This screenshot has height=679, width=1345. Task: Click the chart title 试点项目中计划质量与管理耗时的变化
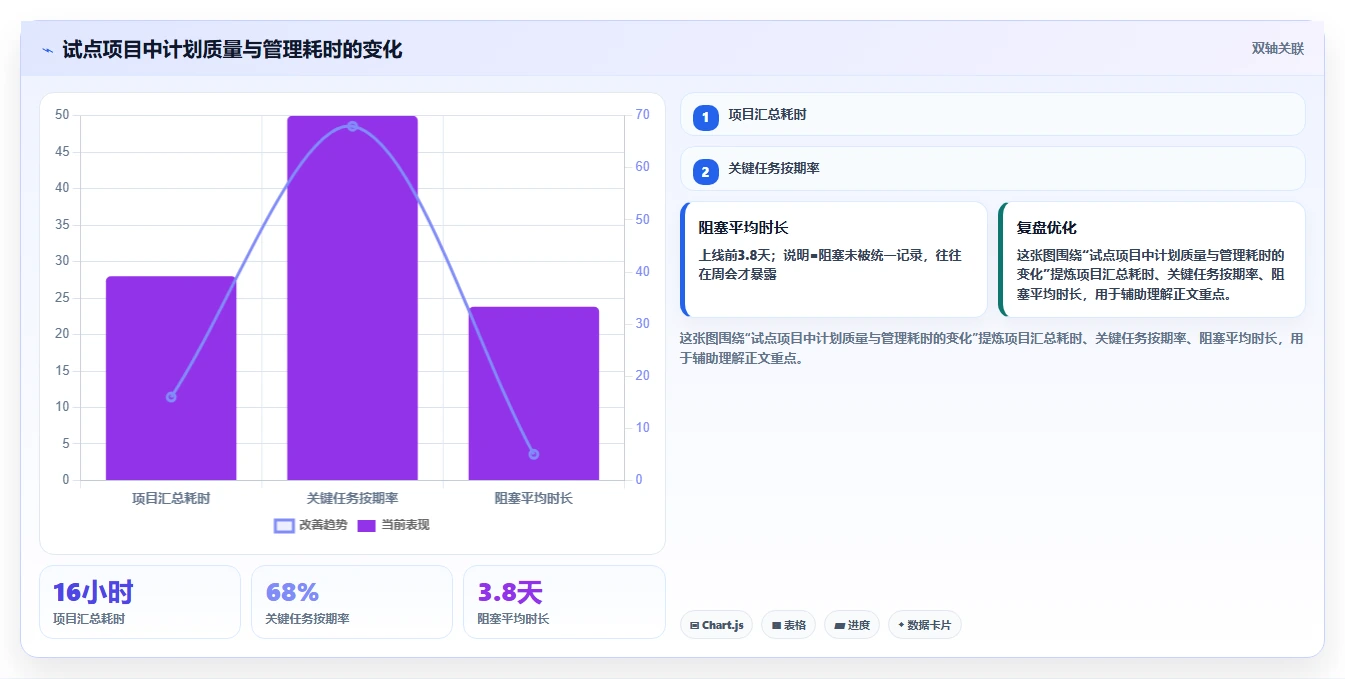click(232, 50)
